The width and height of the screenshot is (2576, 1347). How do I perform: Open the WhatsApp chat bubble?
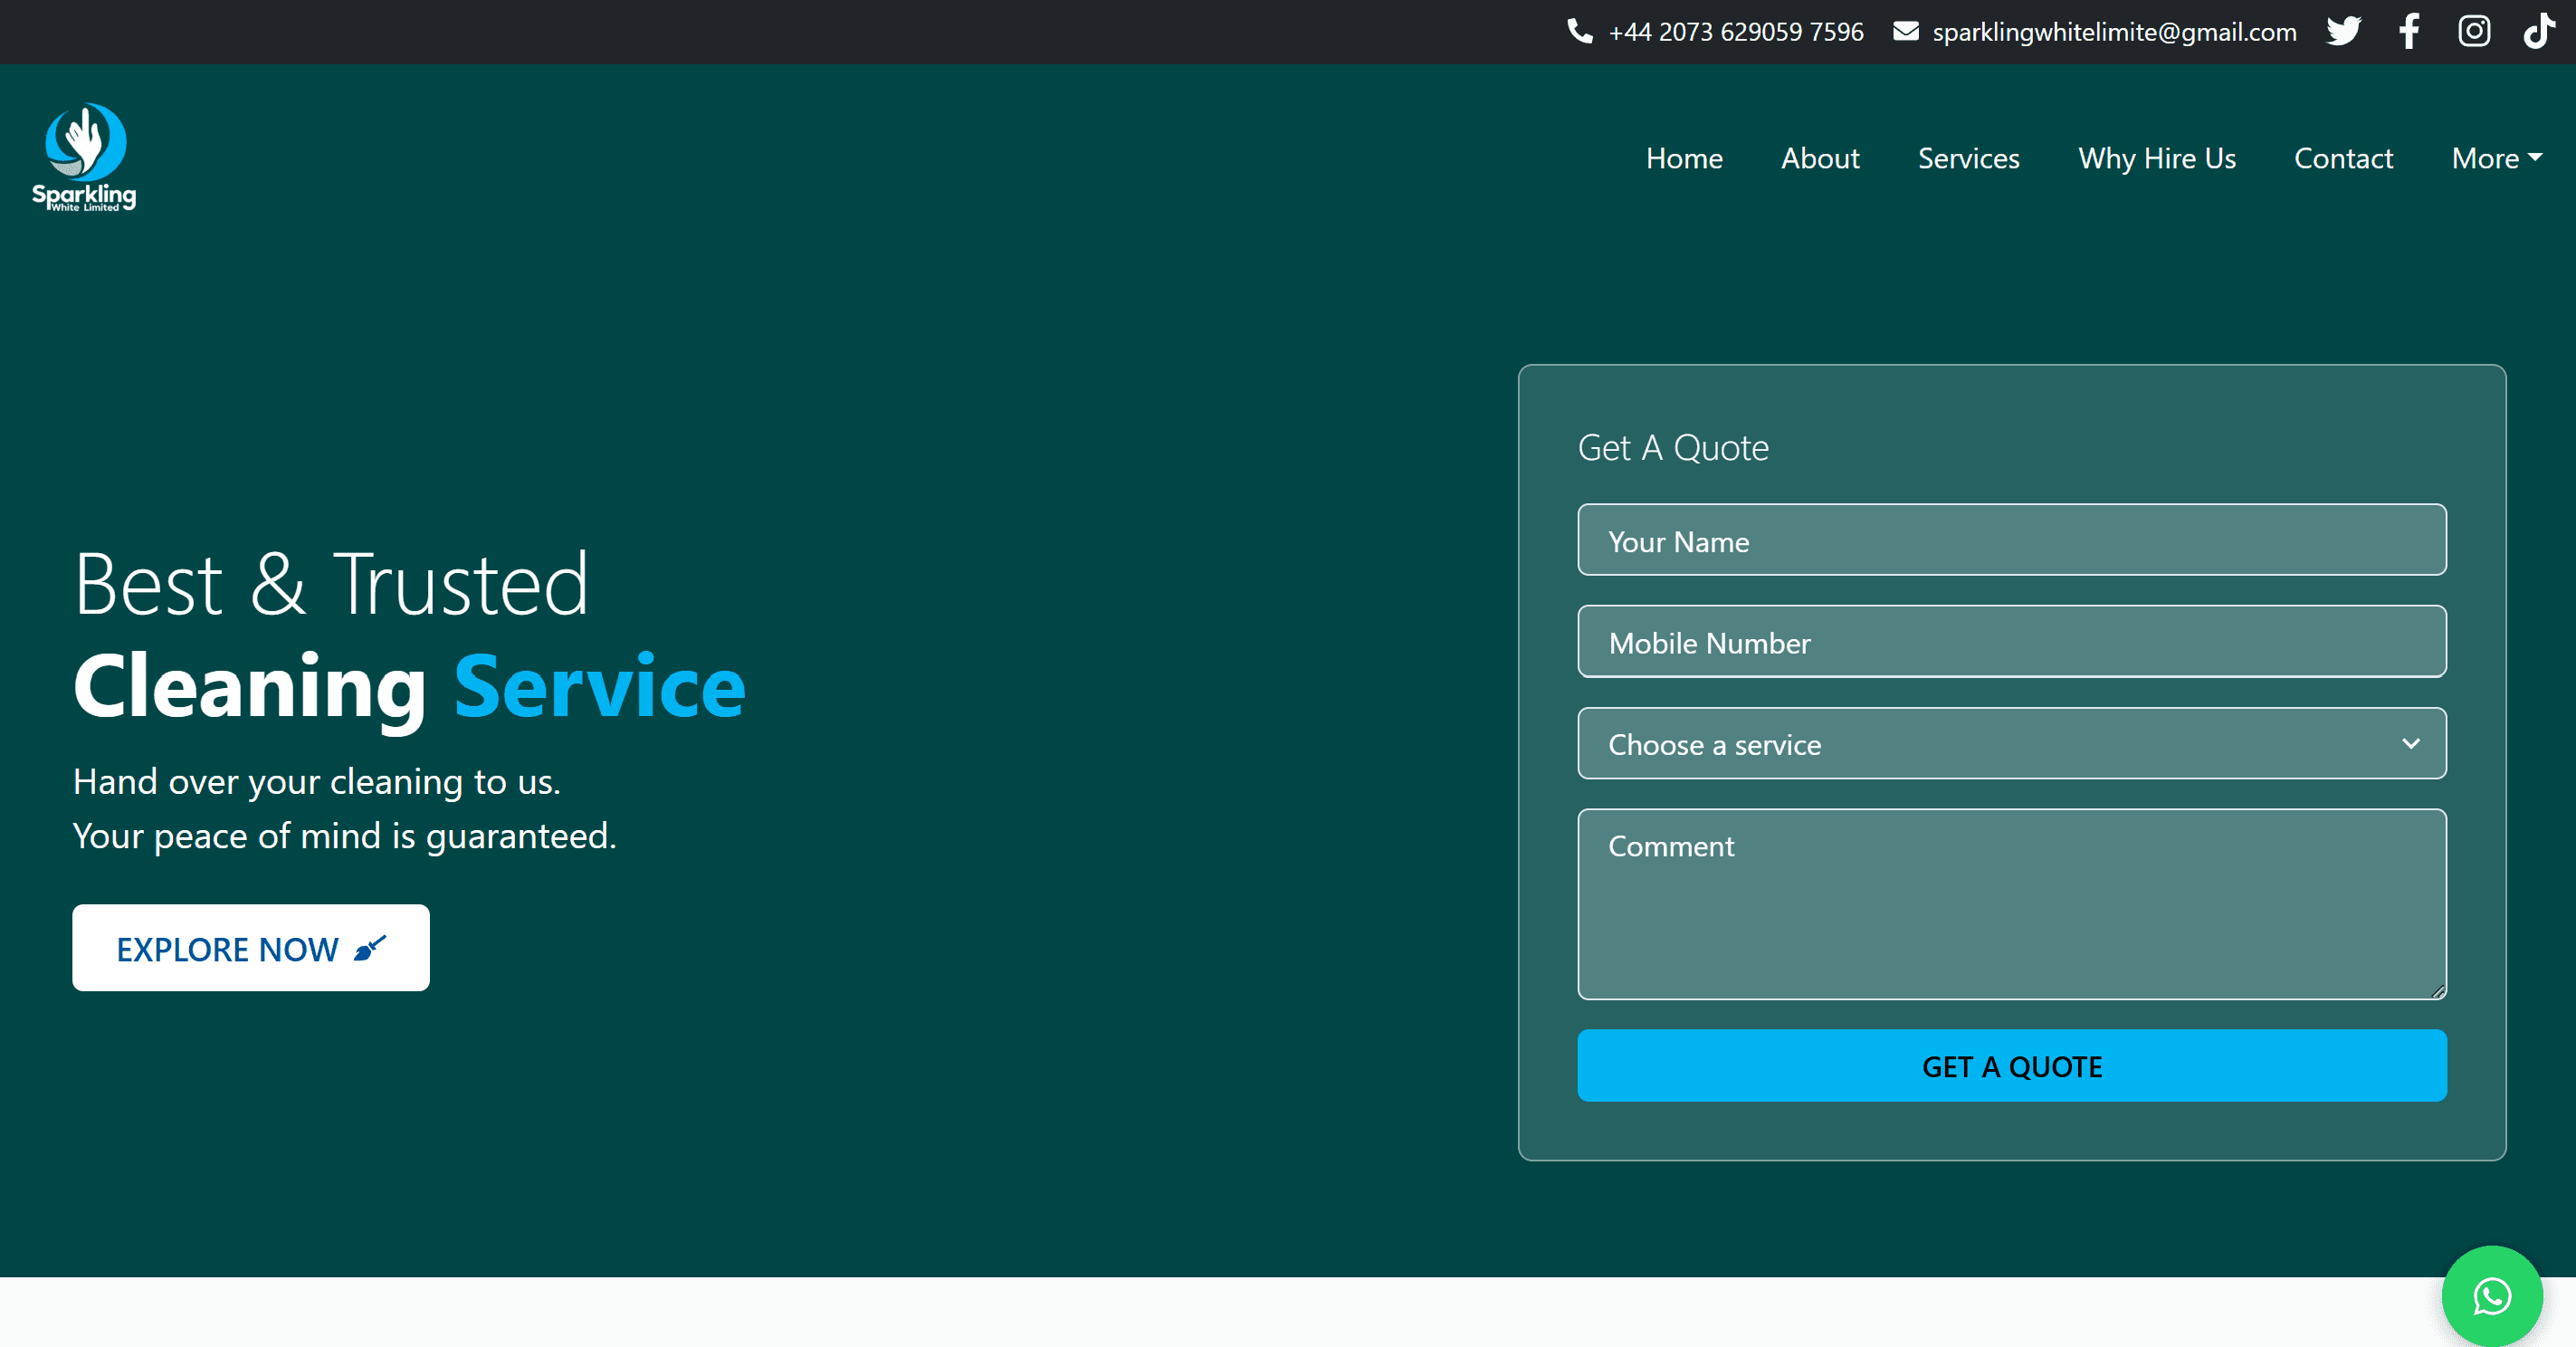click(2491, 1295)
